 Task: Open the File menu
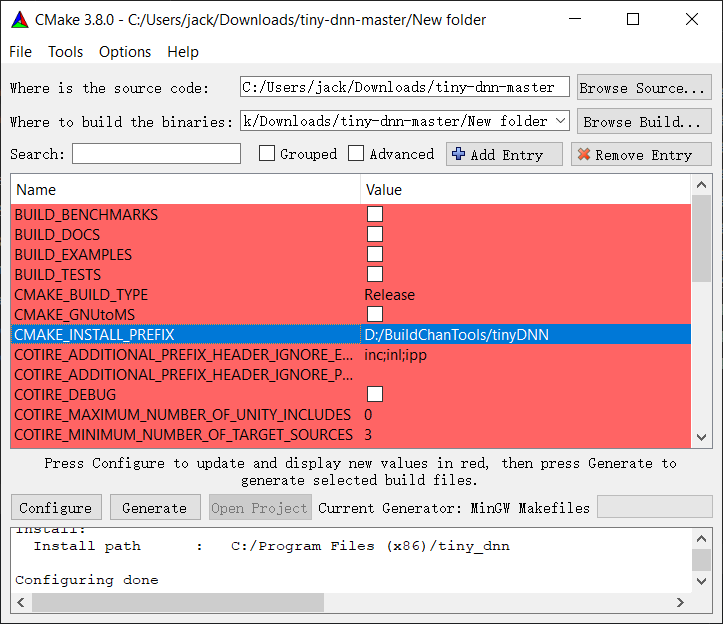pyautogui.click(x=20, y=52)
